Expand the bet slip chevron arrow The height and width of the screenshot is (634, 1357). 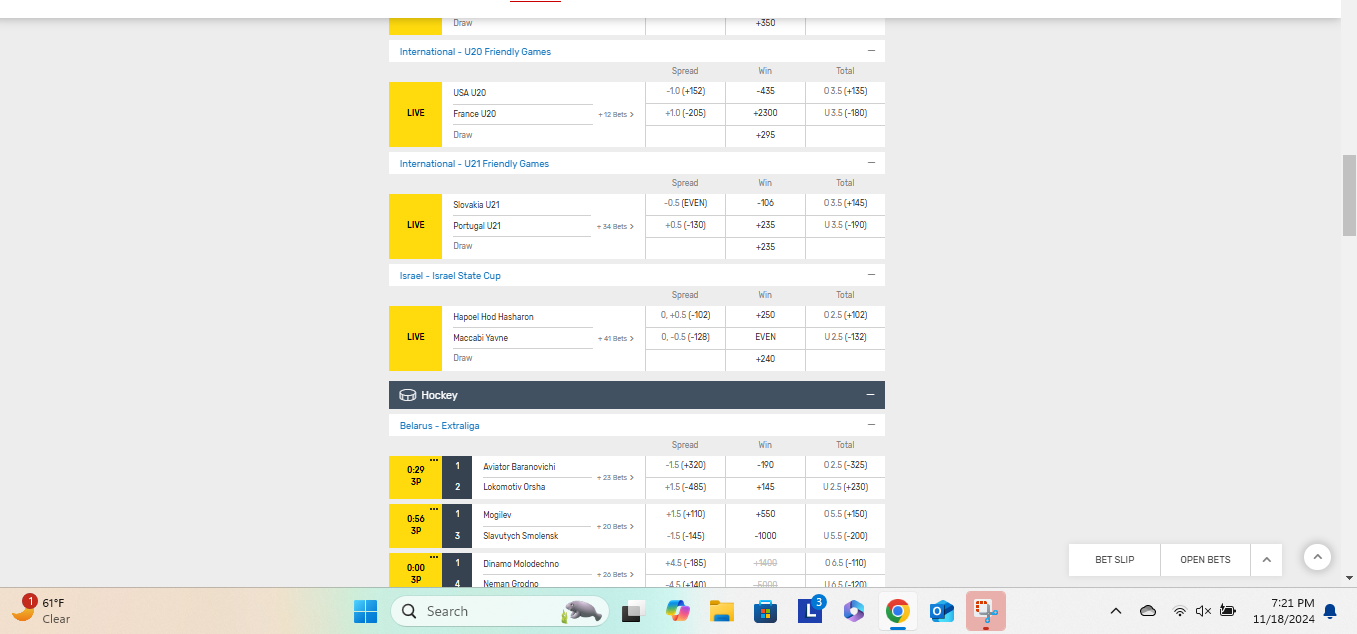1266,560
